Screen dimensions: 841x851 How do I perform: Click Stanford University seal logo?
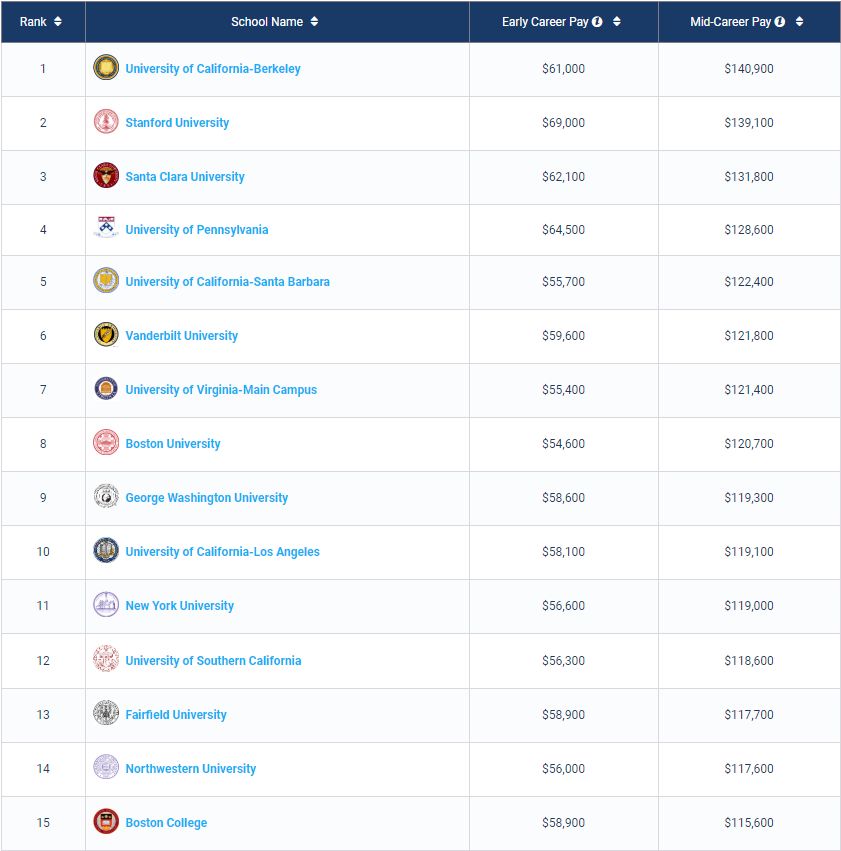[x=106, y=122]
